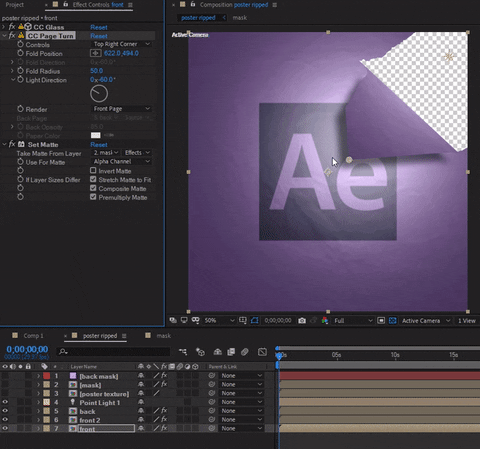Click the search icon in the timeline
The width and height of the screenshot is (480, 449).
pyautogui.click(x=62, y=351)
